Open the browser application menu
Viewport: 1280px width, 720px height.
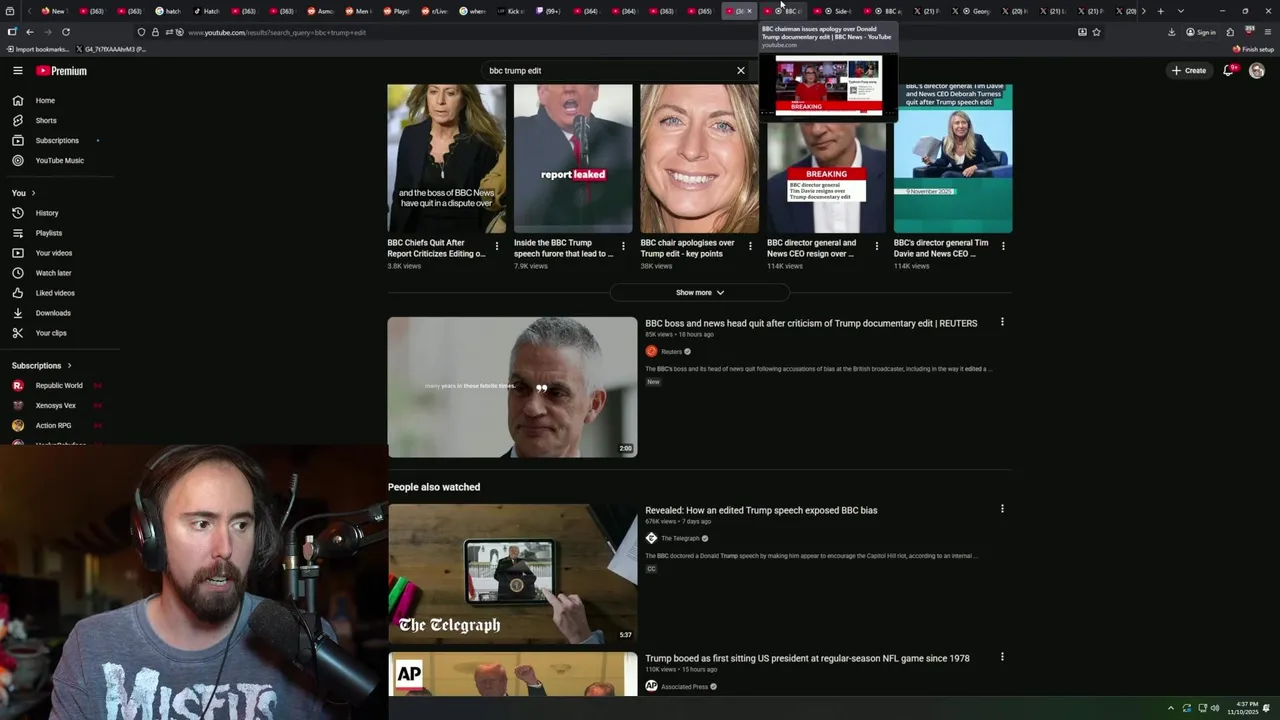tap(1268, 32)
